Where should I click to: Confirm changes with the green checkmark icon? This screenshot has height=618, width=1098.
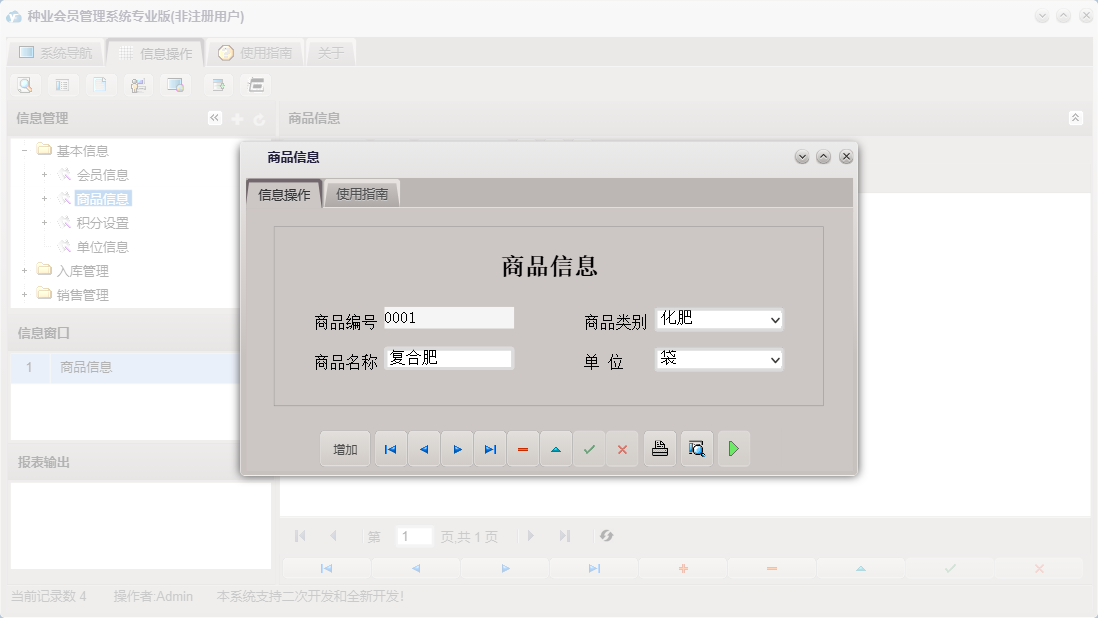pos(589,448)
